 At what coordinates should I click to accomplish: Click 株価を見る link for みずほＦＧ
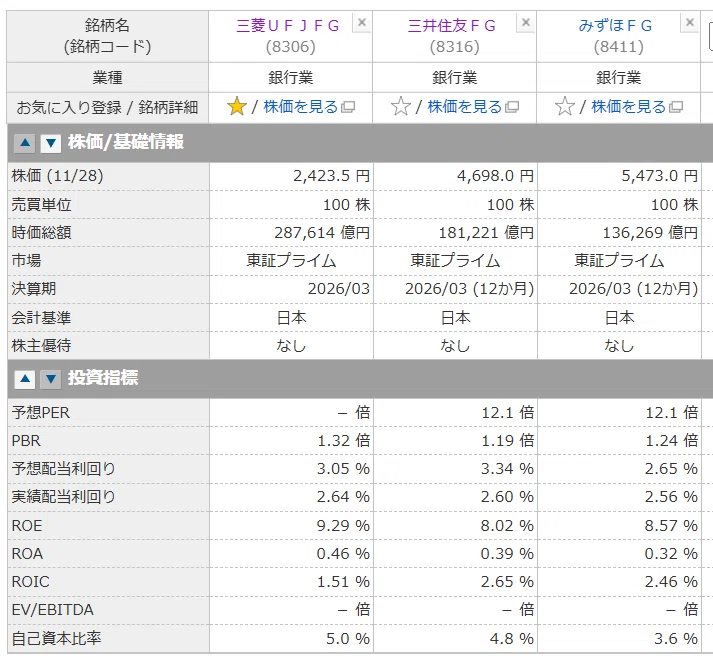(628, 107)
